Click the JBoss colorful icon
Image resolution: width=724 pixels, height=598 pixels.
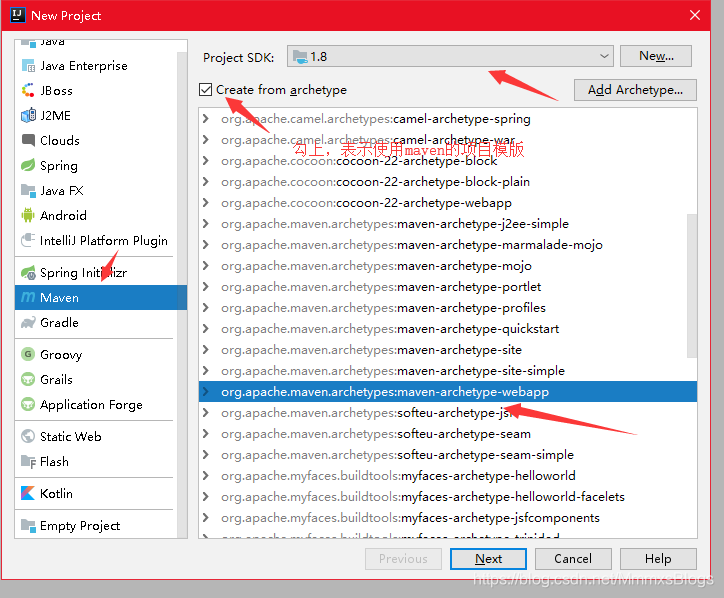(28, 91)
